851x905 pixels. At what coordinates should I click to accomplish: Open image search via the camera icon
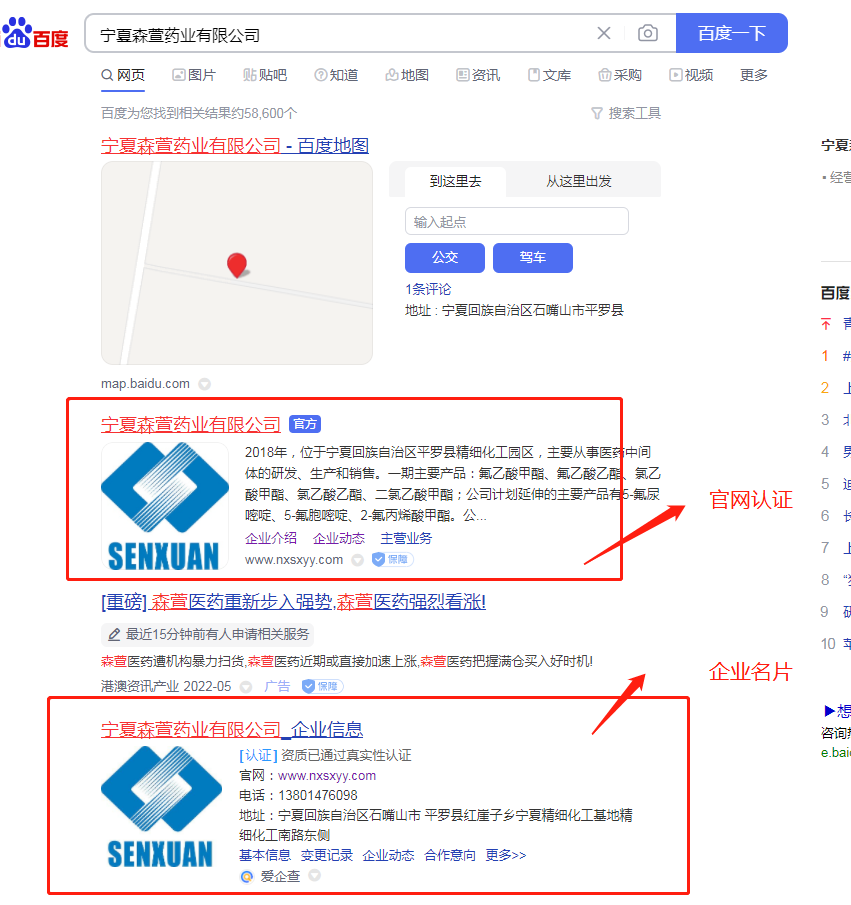click(x=648, y=33)
